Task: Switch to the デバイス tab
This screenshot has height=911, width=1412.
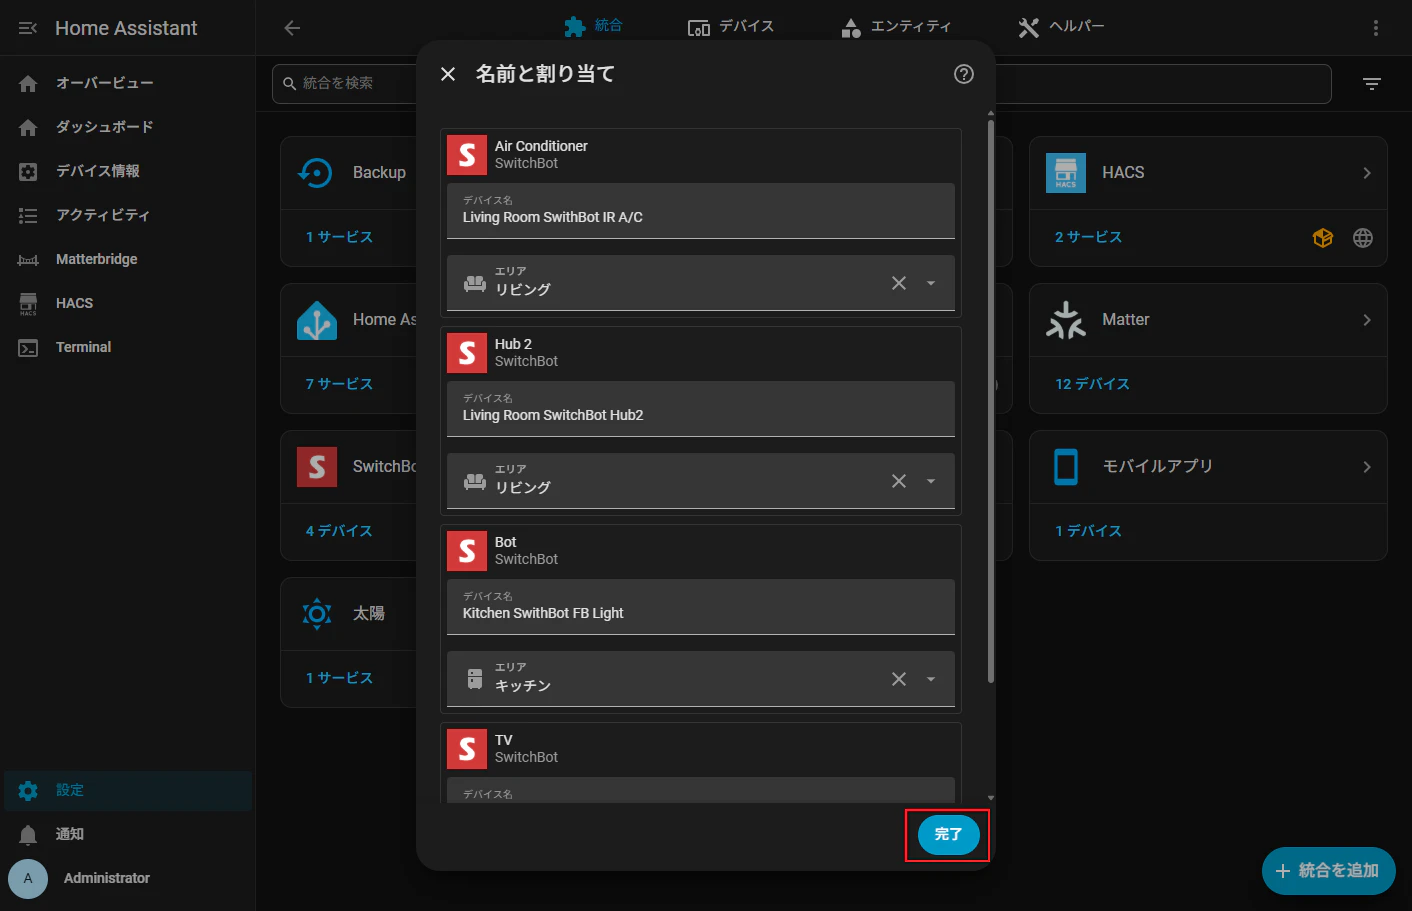Action: click(731, 26)
